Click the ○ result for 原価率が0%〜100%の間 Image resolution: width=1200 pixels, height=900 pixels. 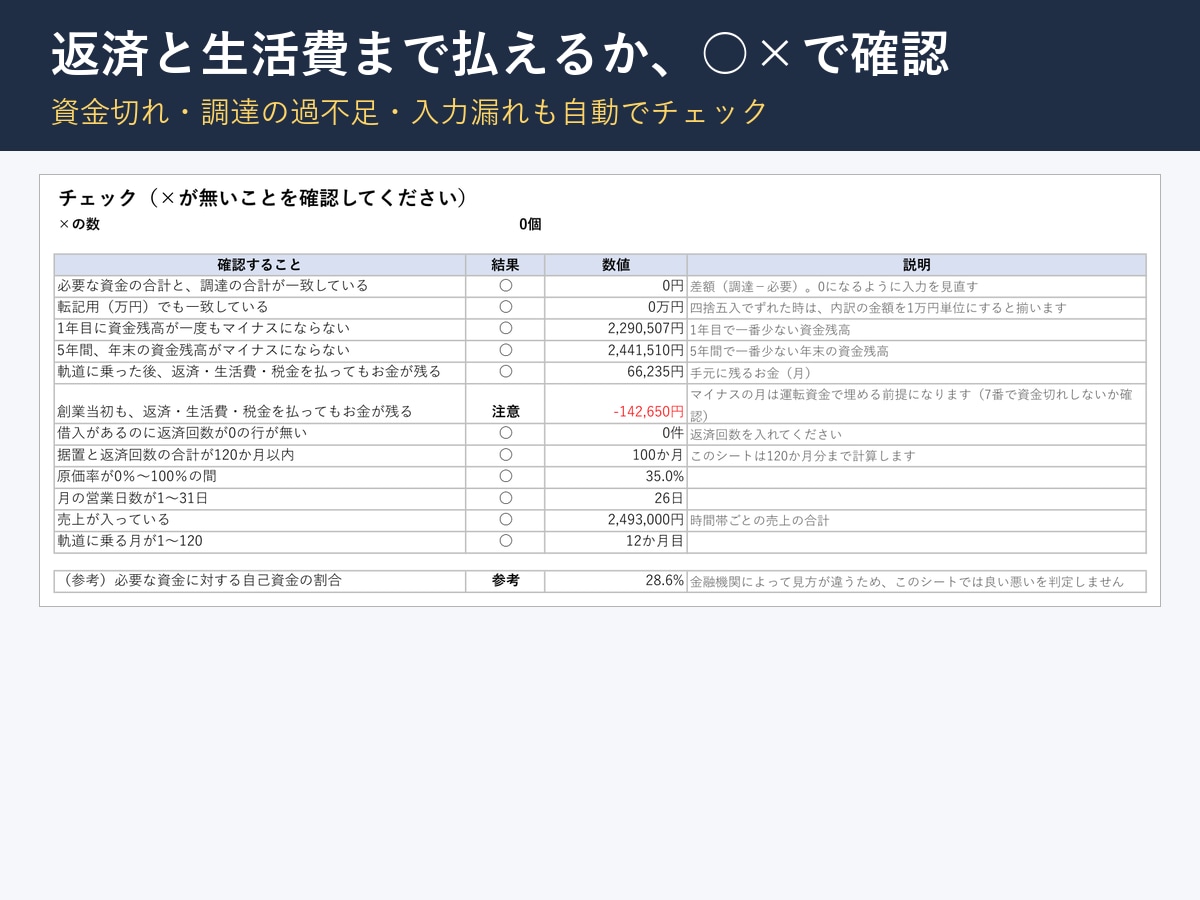[x=505, y=477]
